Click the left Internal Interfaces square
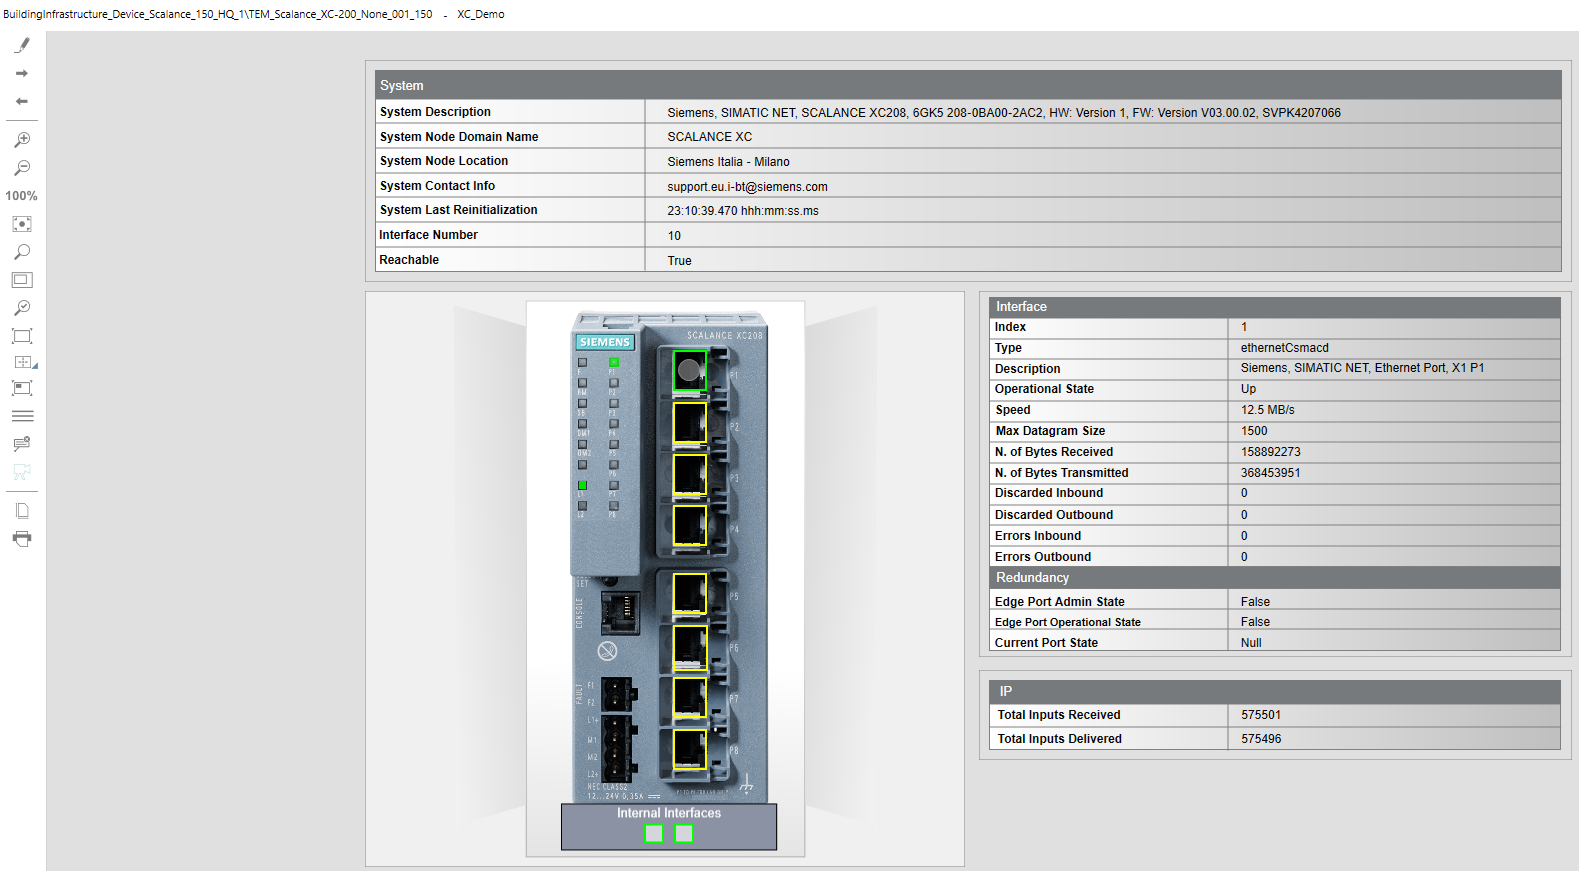Viewport: 1579px width, 871px height. coord(653,833)
